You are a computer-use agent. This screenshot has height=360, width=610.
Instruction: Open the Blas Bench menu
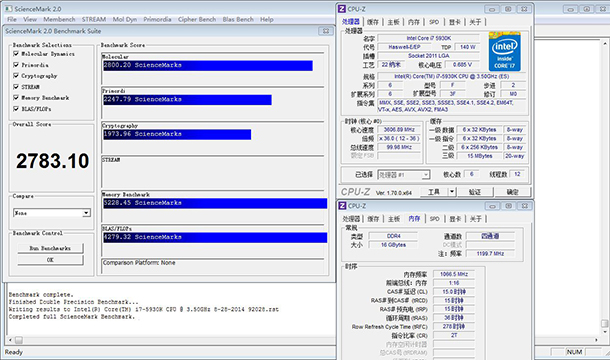tap(238, 19)
